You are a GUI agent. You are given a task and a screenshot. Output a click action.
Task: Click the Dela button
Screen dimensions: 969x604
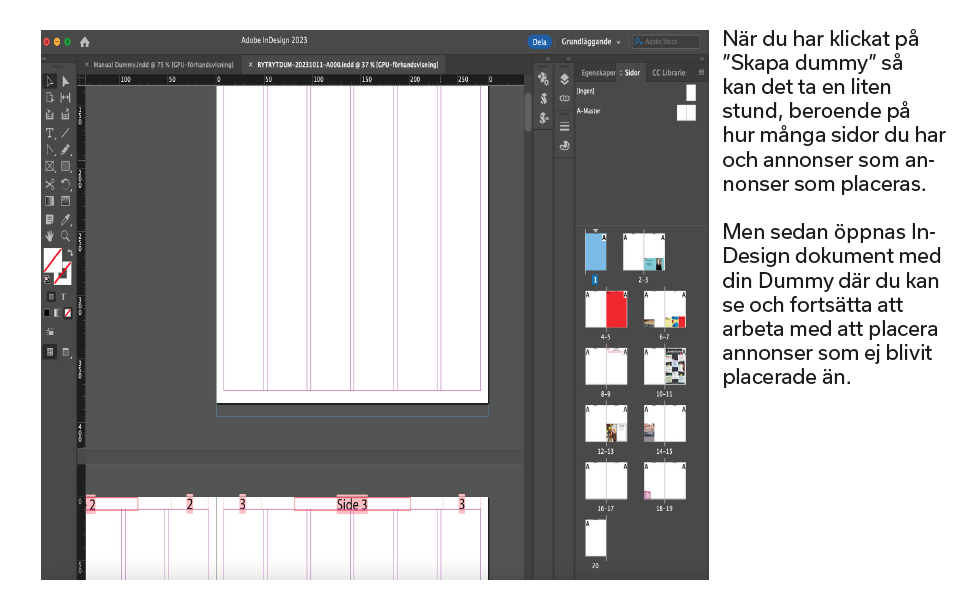click(x=540, y=42)
